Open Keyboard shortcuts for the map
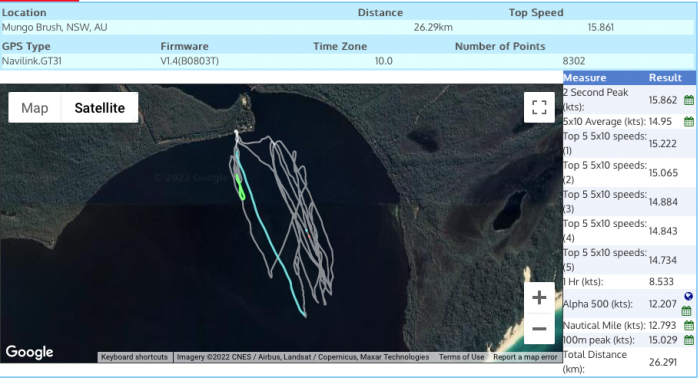 pos(134,357)
